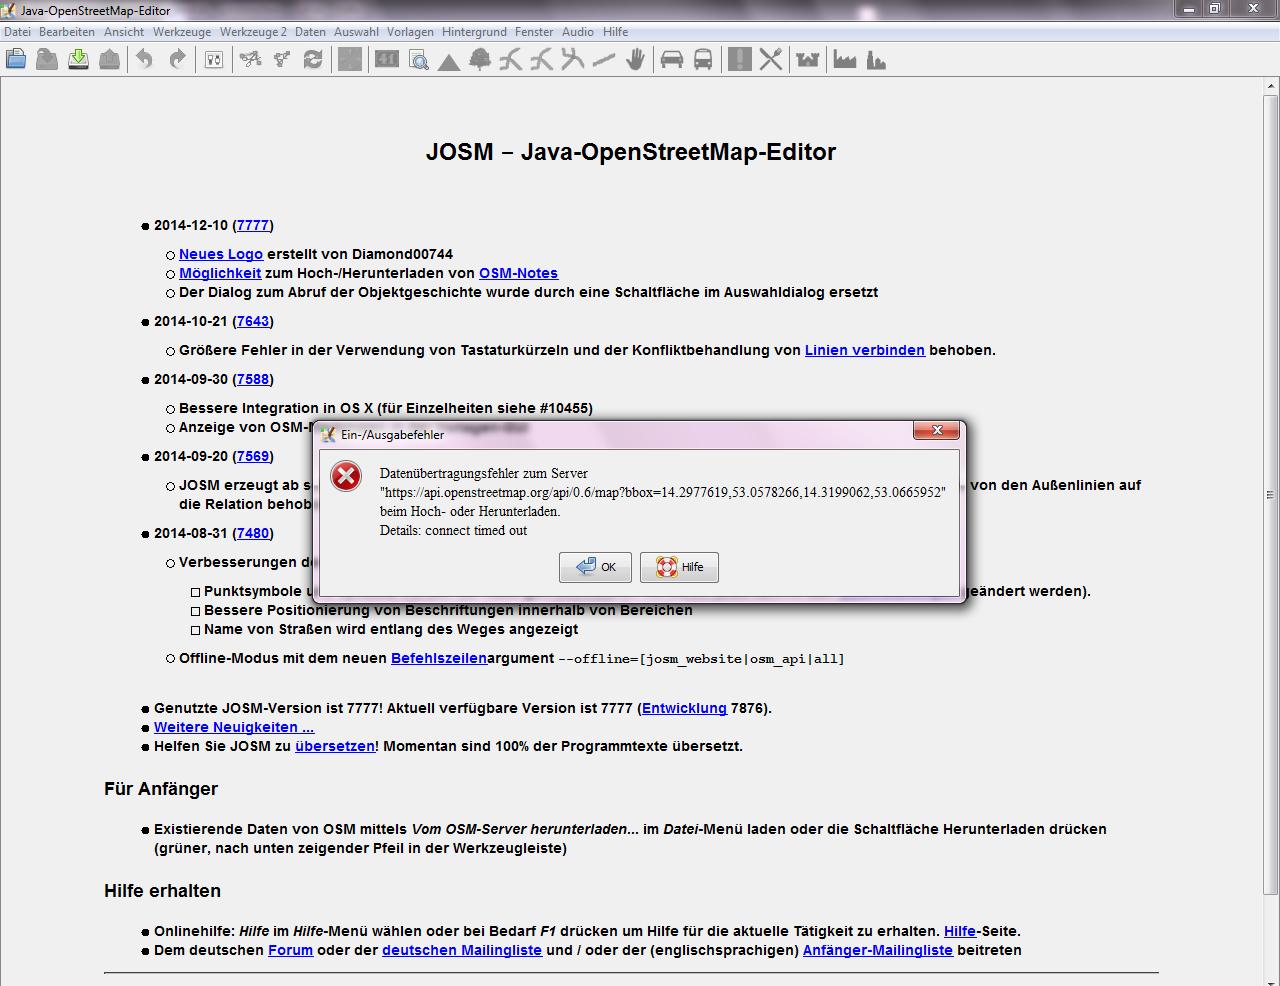The width and height of the screenshot is (1280, 986).
Task: Select the car preset icon
Action: click(x=672, y=60)
